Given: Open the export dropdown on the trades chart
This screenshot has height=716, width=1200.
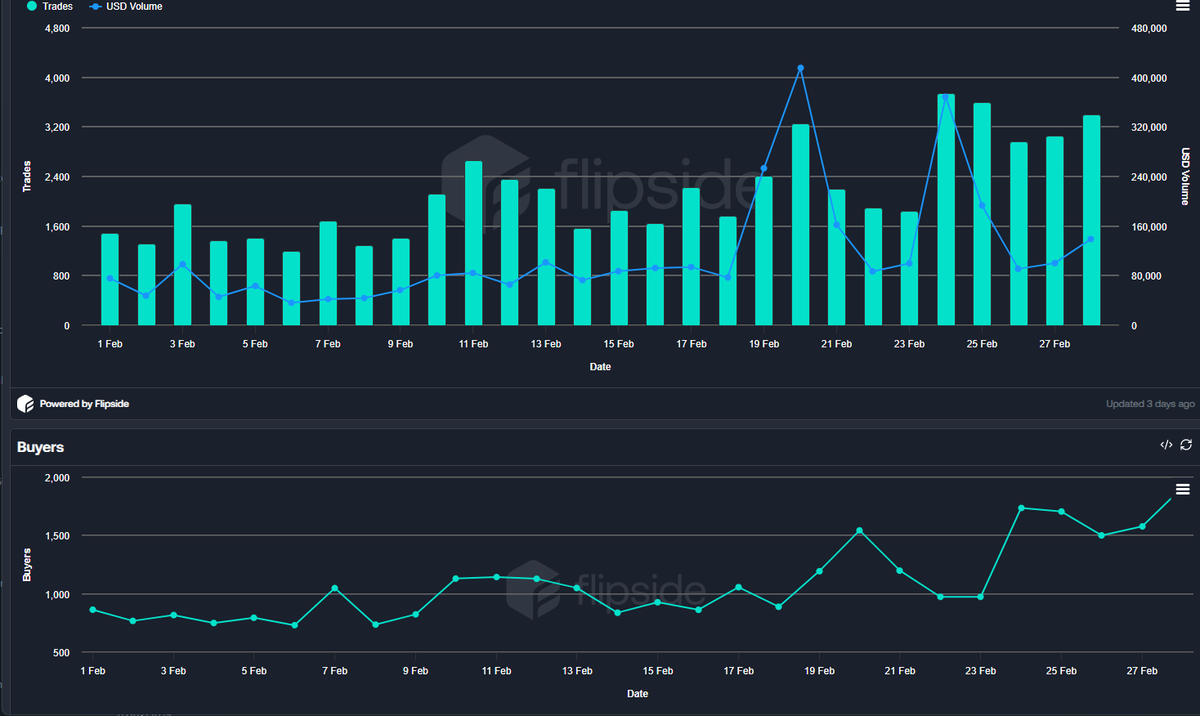Looking at the screenshot, I should tap(1181, 7).
